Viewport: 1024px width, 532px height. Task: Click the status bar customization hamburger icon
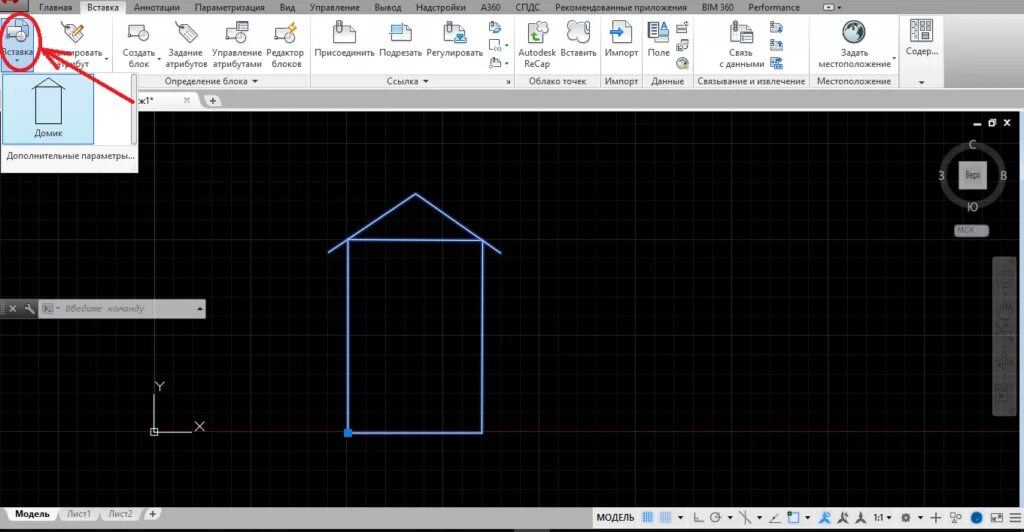1015,518
